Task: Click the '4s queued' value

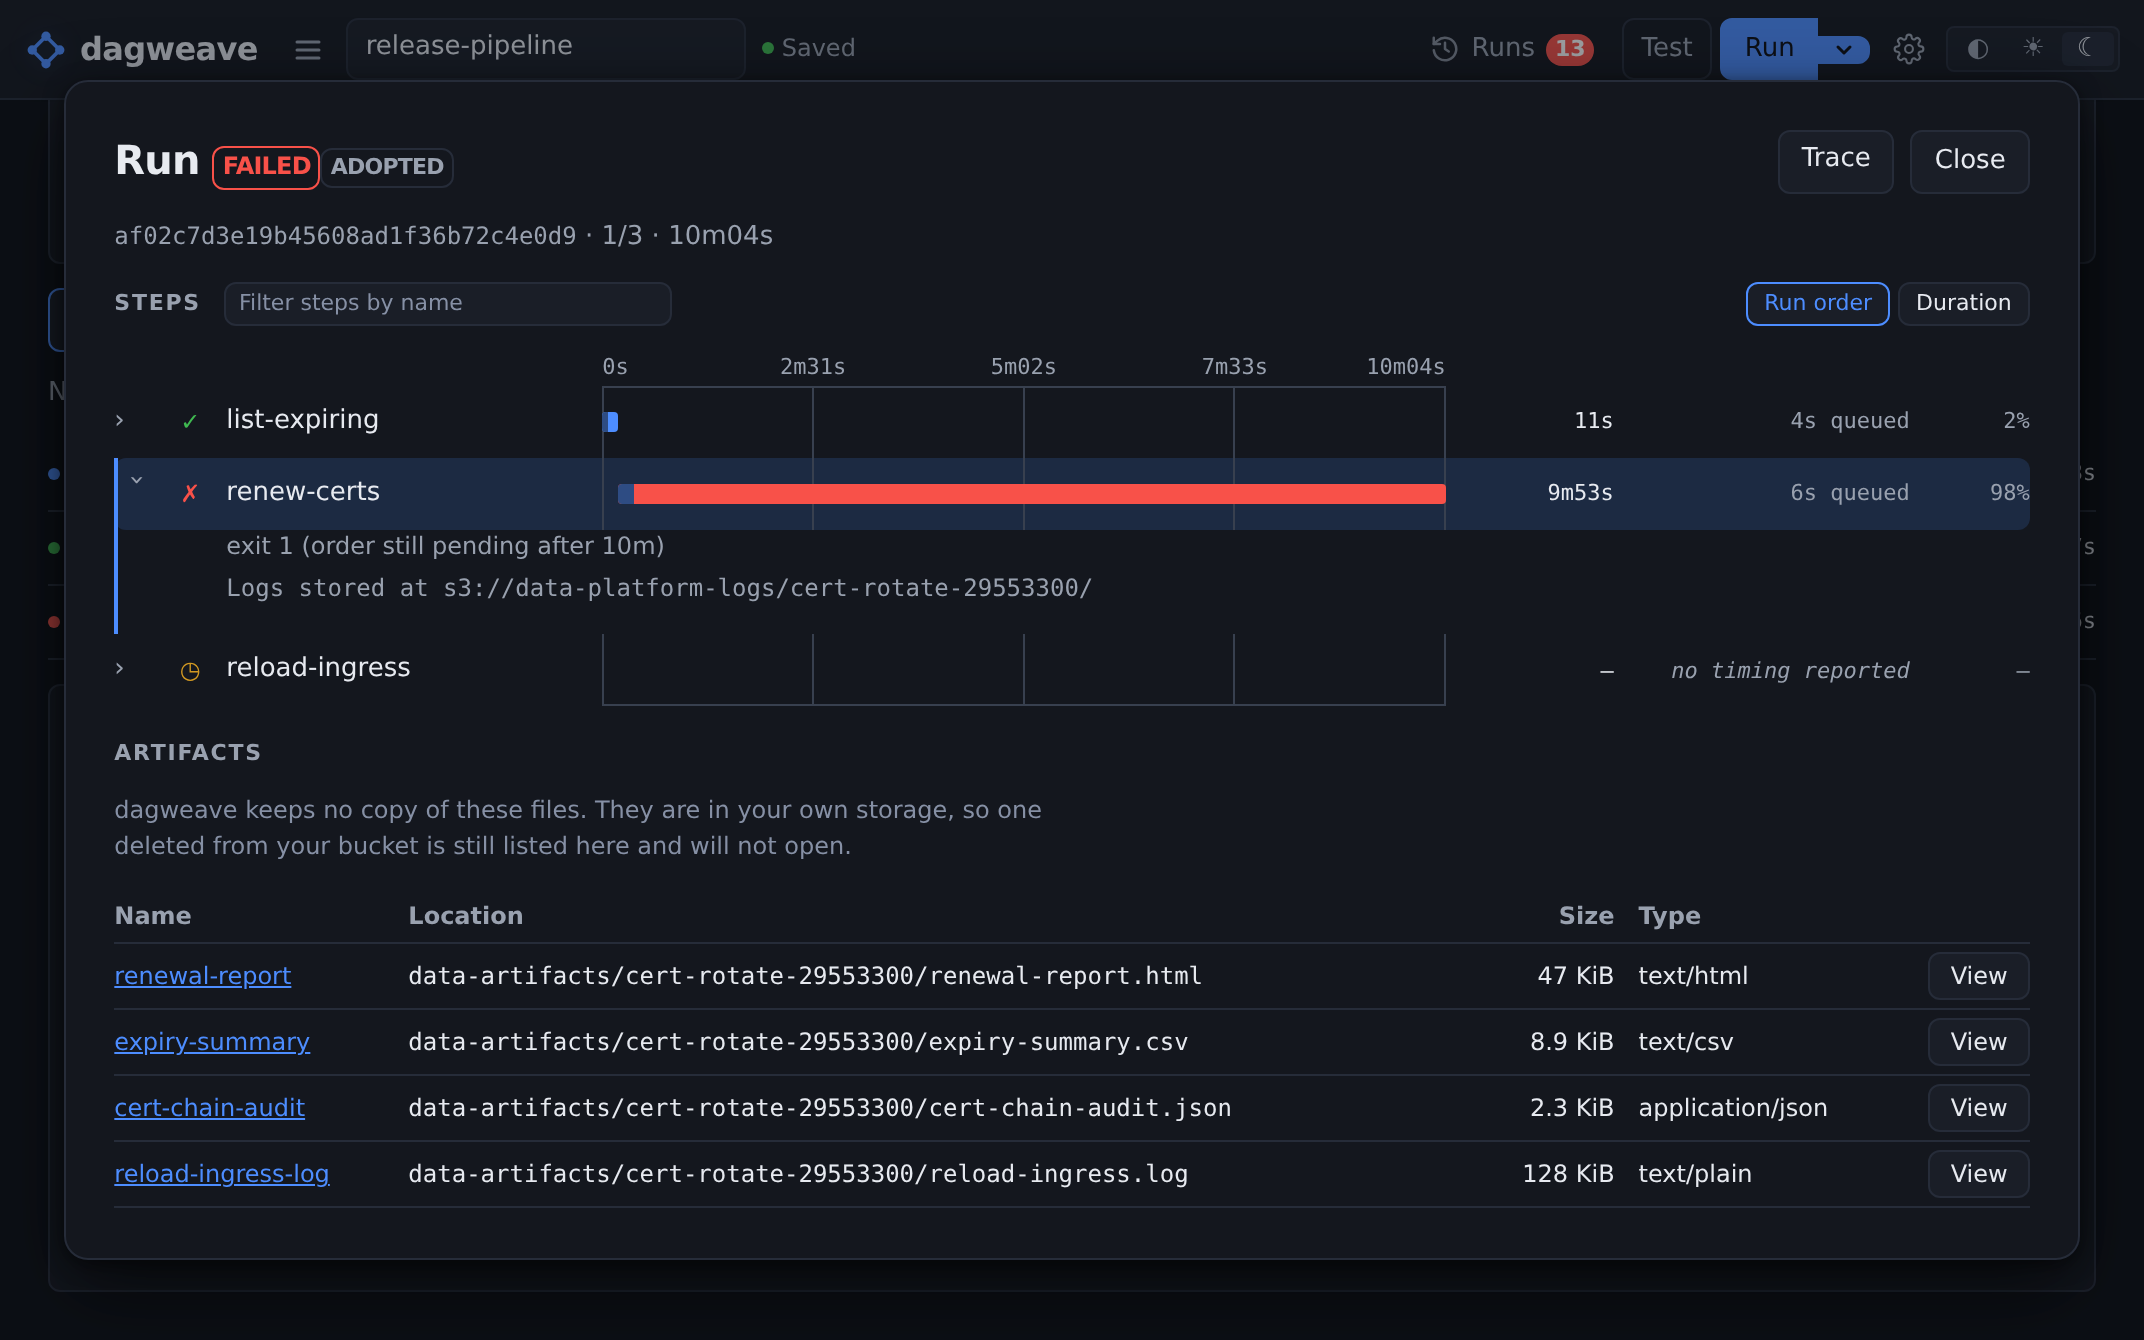Action: [1849, 421]
